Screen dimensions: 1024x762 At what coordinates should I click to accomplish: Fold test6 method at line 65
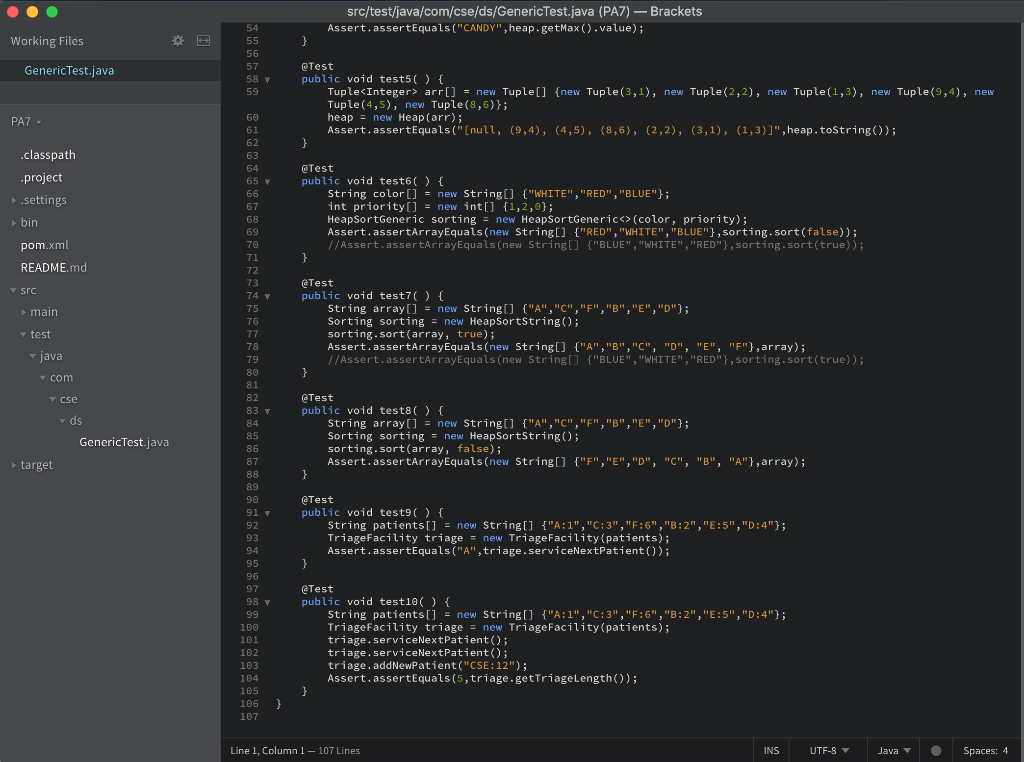click(x=267, y=182)
